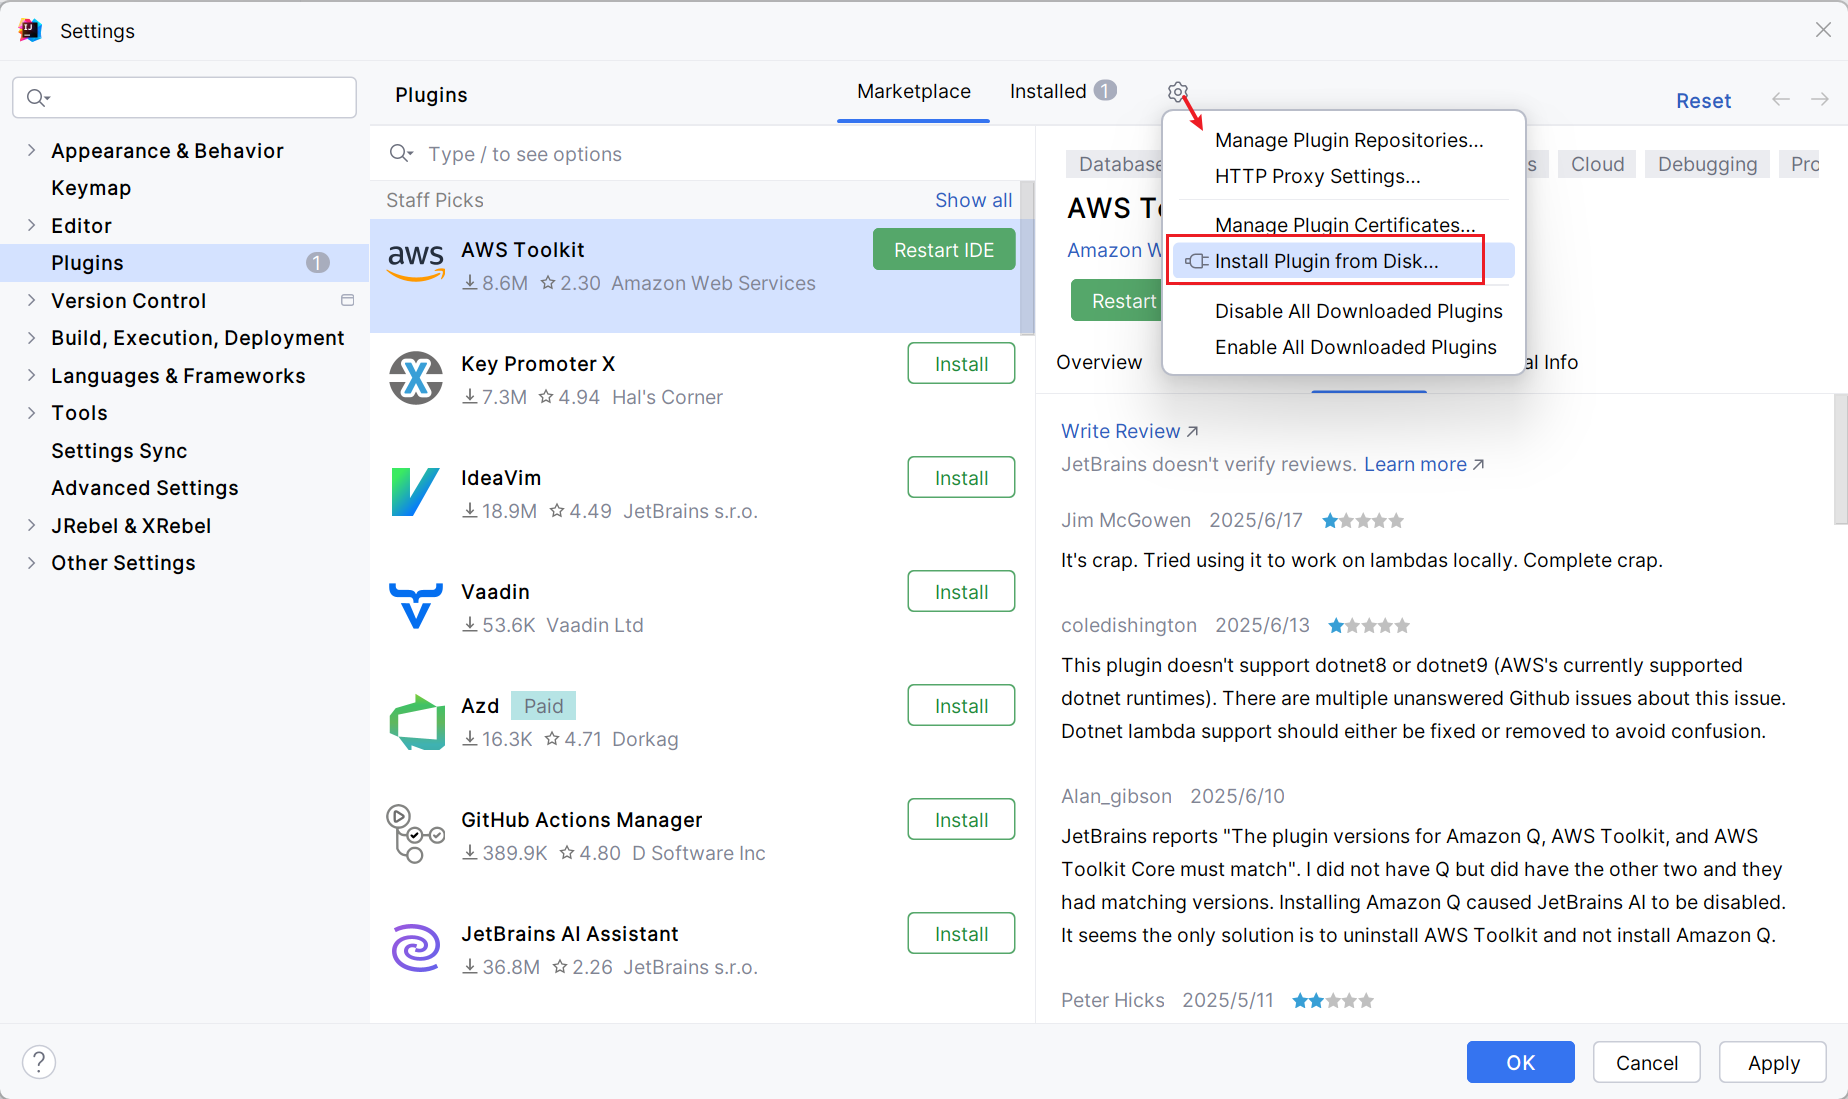This screenshot has width=1848, height=1099.
Task: Navigate back with the left arrow icon
Action: tap(1781, 99)
